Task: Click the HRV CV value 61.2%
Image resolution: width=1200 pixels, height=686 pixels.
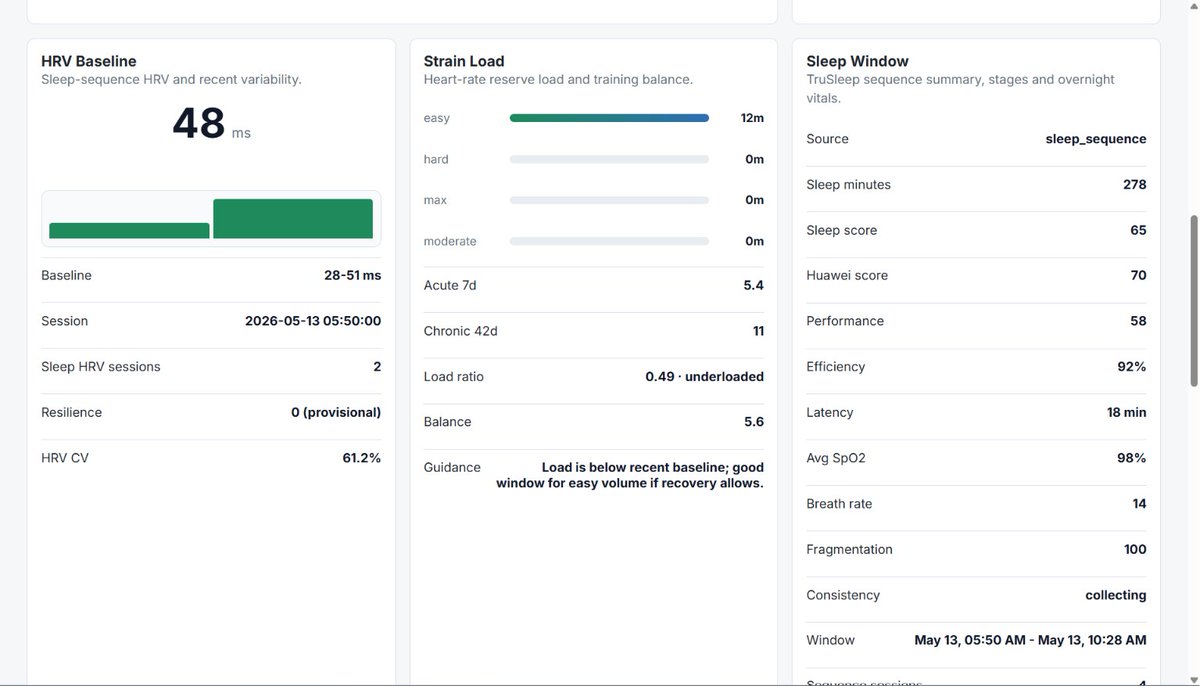Action: [362, 458]
